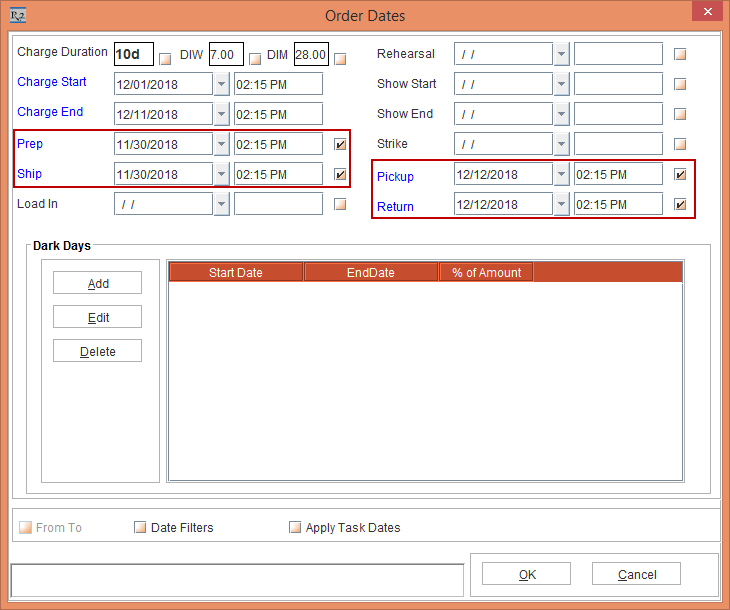Click the Add dark day button
The image size is (730, 610).
pos(97,283)
